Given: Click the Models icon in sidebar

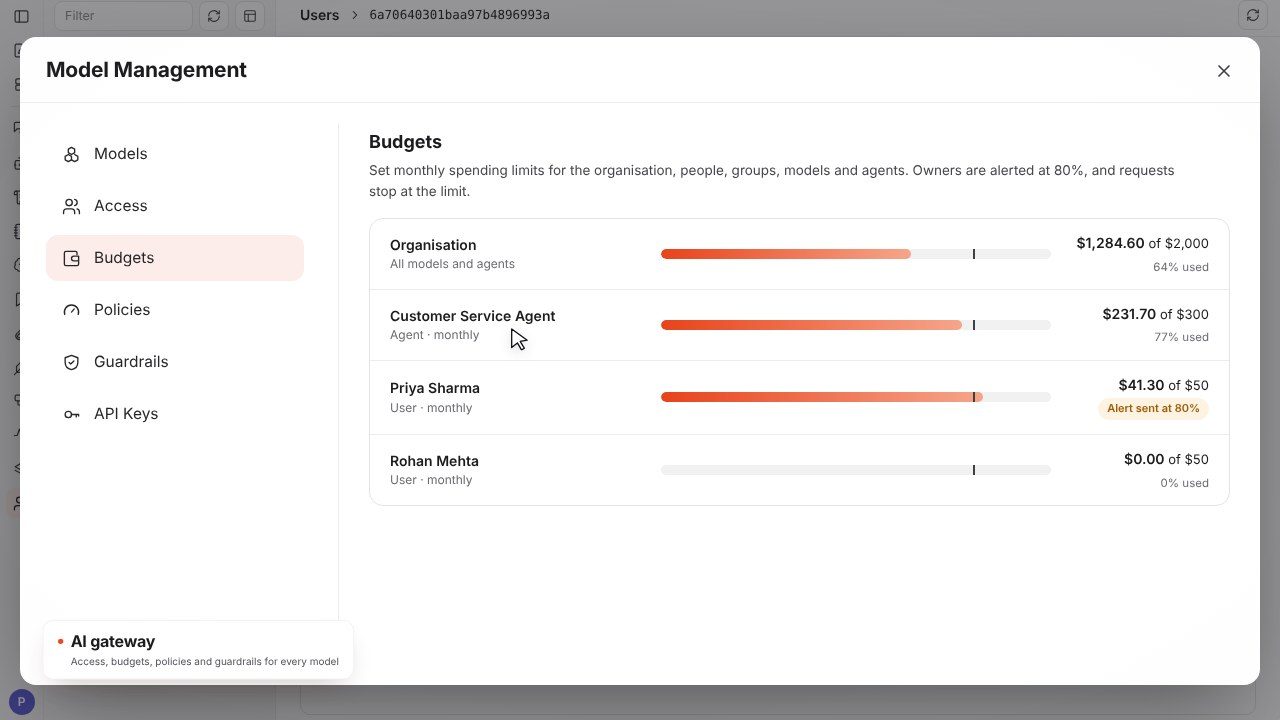Looking at the screenshot, I should click(x=71, y=154).
